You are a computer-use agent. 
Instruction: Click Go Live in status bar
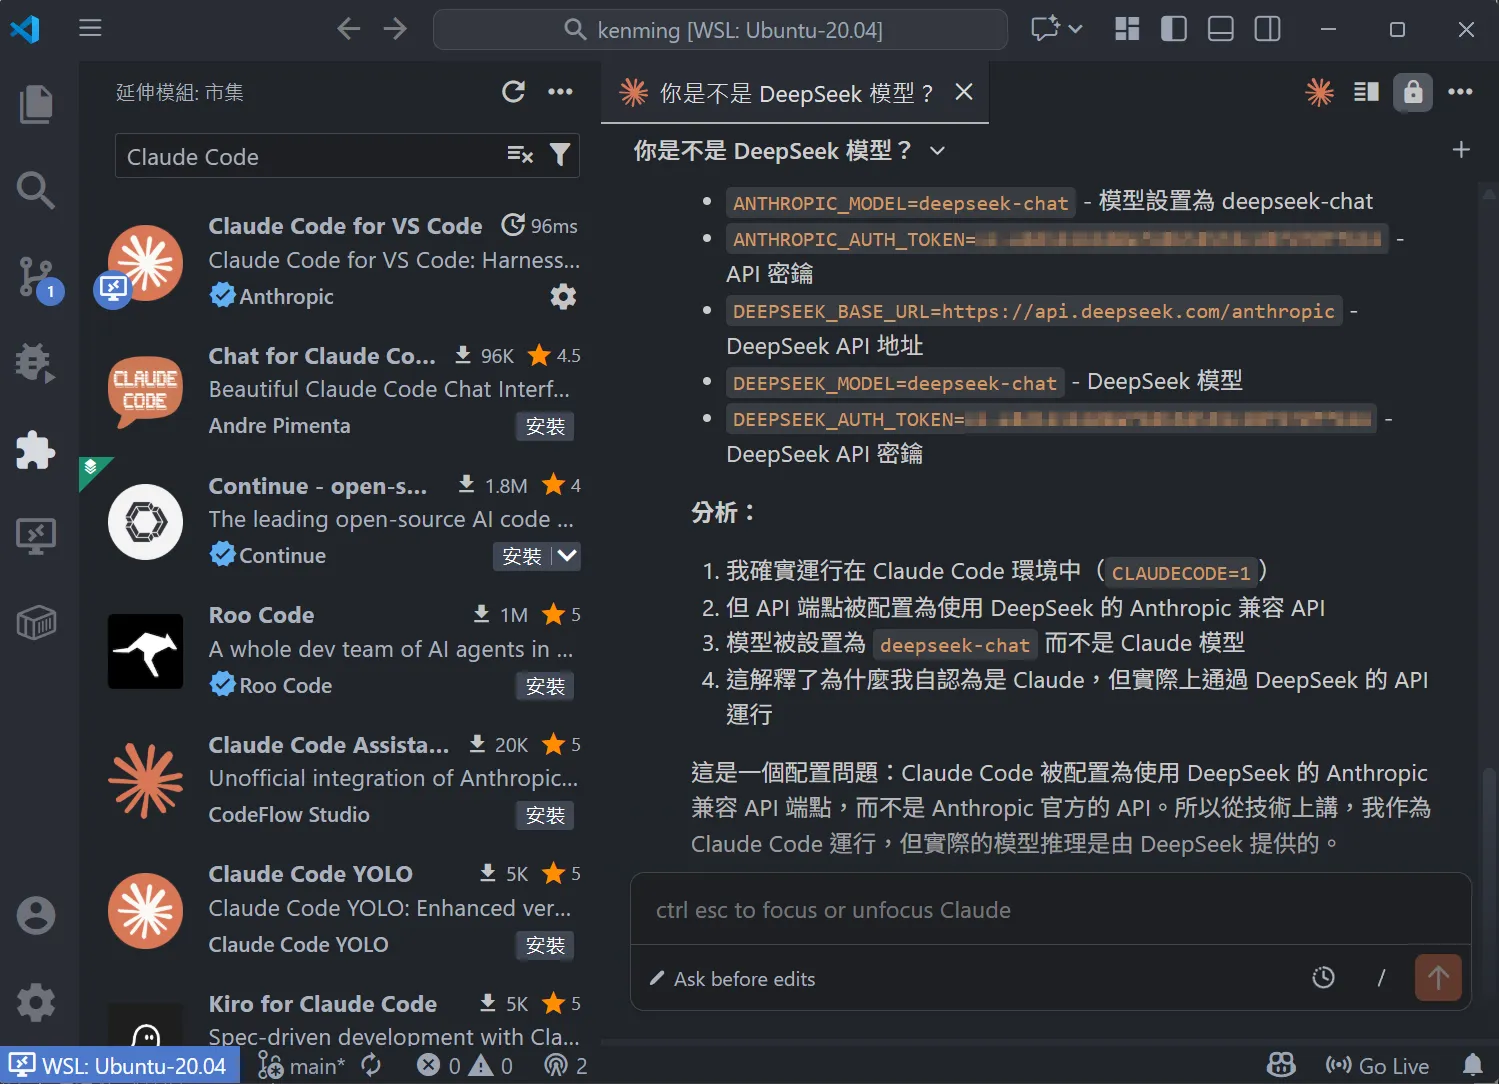[1378, 1066]
